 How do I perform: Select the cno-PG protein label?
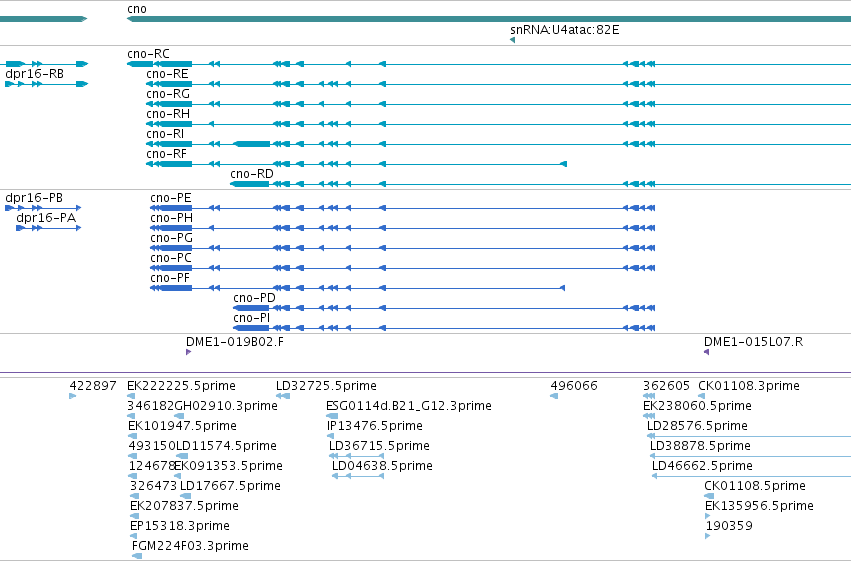click(x=172, y=238)
